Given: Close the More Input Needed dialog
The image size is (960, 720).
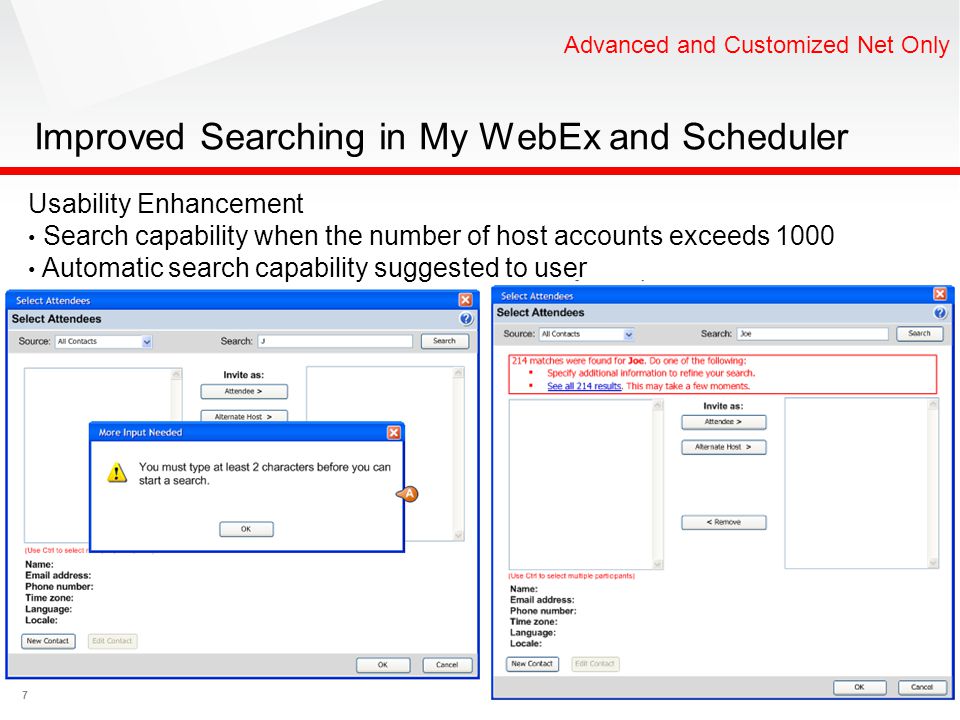Looking at the screenshot, I should (x=394, y=432).
